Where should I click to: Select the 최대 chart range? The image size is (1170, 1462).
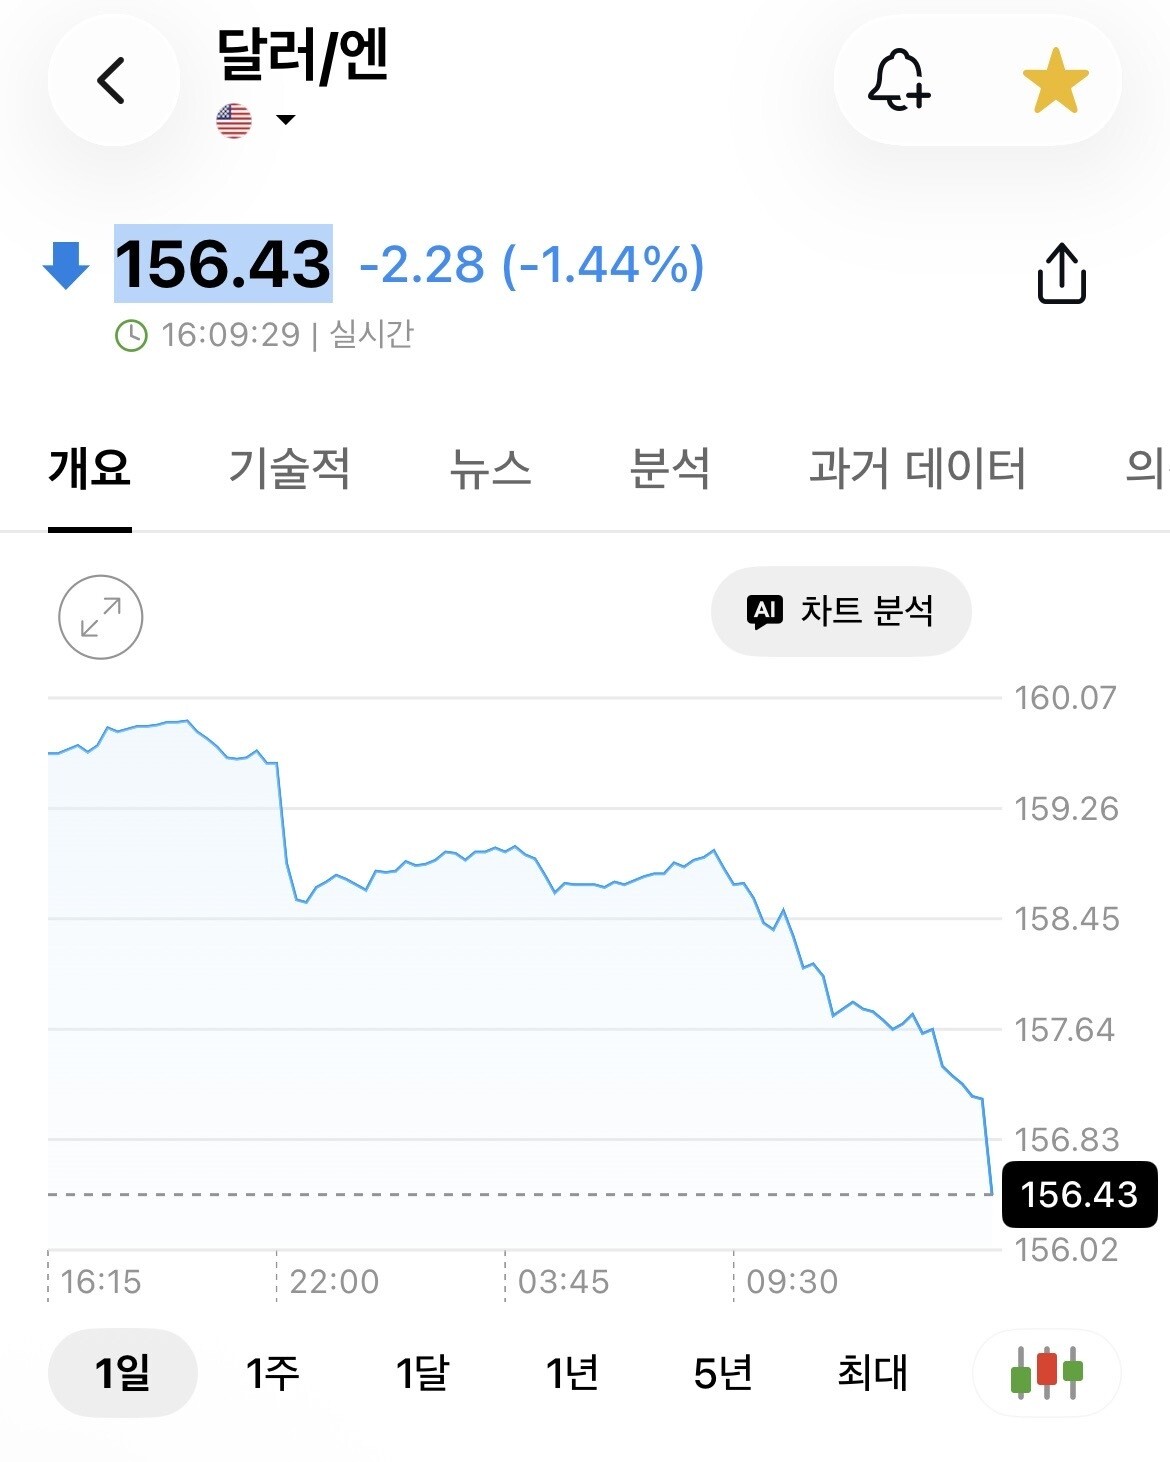pyautogui.click(x=872, y=1373)
